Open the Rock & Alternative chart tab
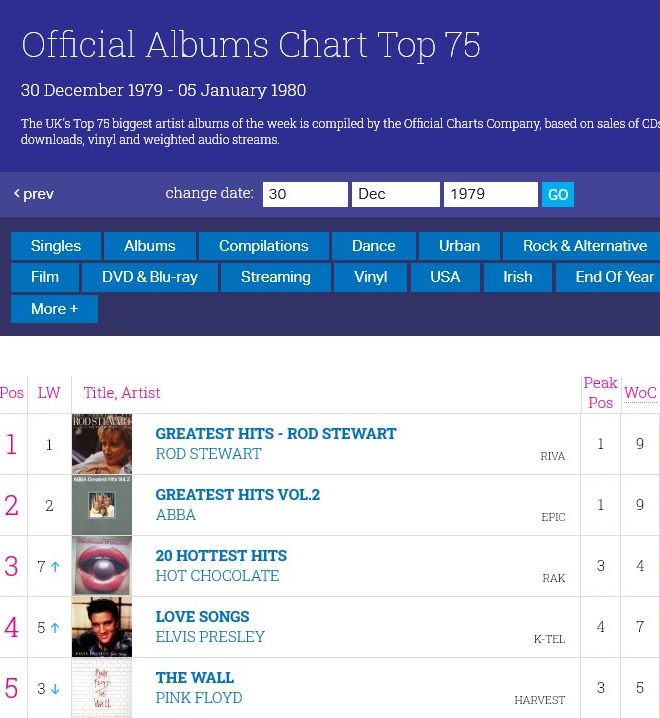The width and height of the screenshot is (660, 718). (x=582, y=246)
